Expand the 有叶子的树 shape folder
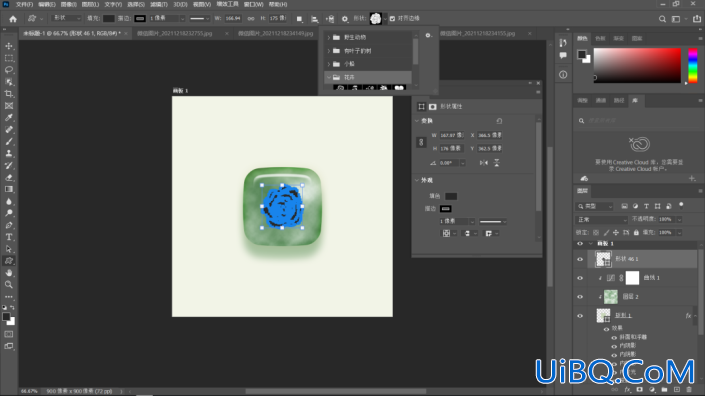The image size is (705, 396). [329, 51]
